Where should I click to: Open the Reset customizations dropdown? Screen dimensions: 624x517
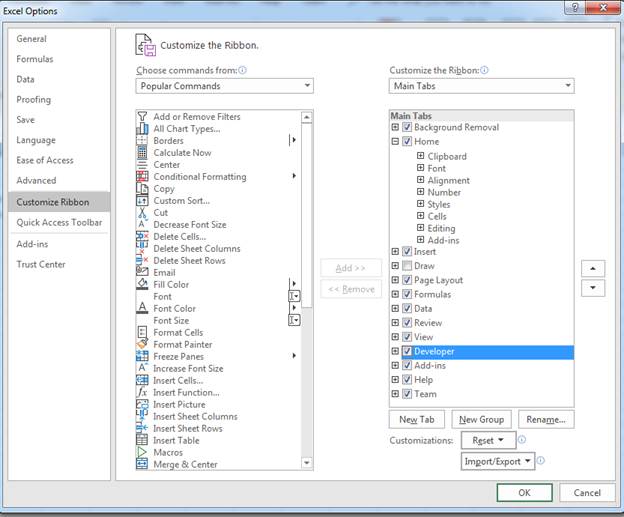click(488, 440)
